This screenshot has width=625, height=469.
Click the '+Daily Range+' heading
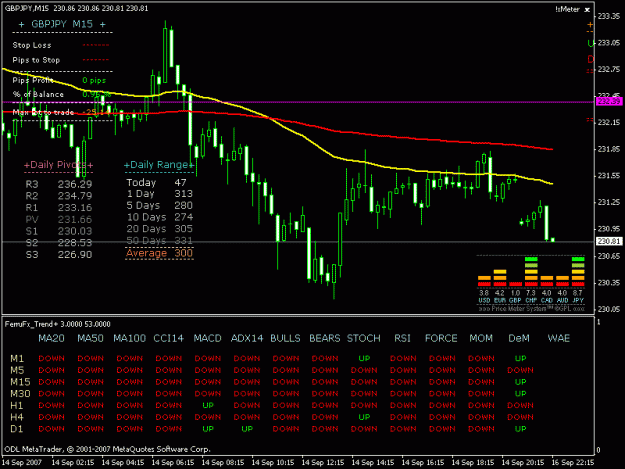(159, 165)
